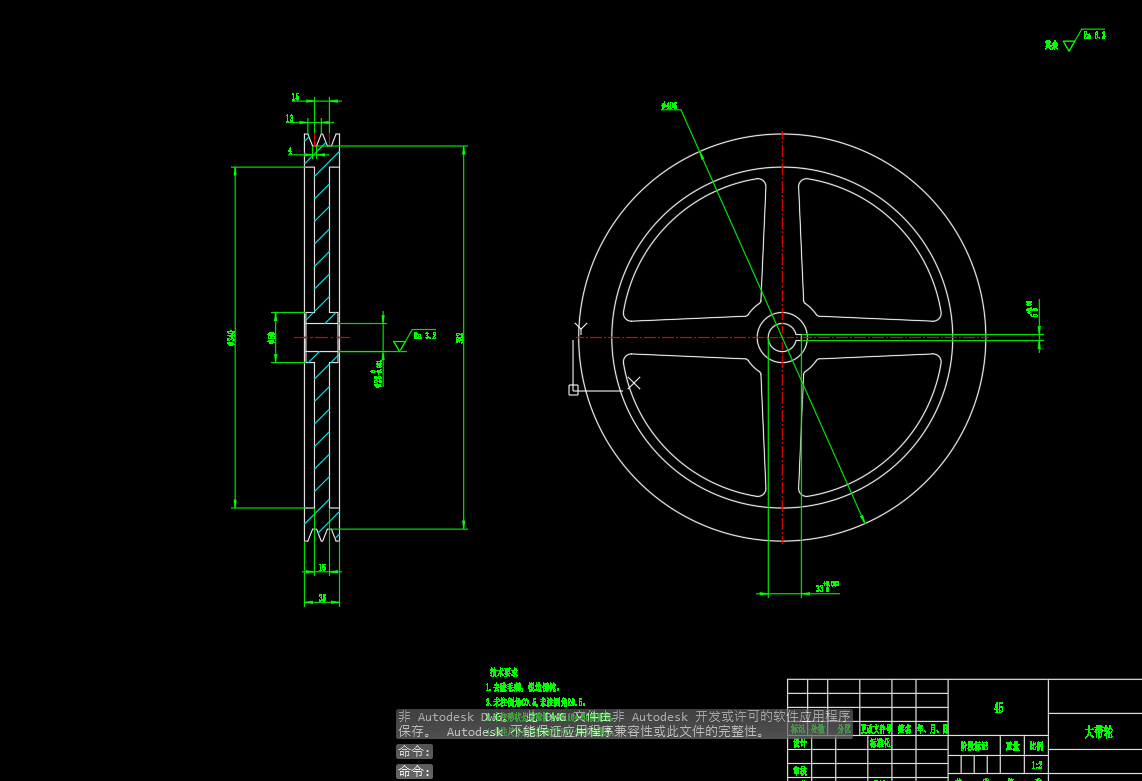Select the Φ540 diameter dimension text
This screenshot has width=1142, height=781.
[232, 337]
